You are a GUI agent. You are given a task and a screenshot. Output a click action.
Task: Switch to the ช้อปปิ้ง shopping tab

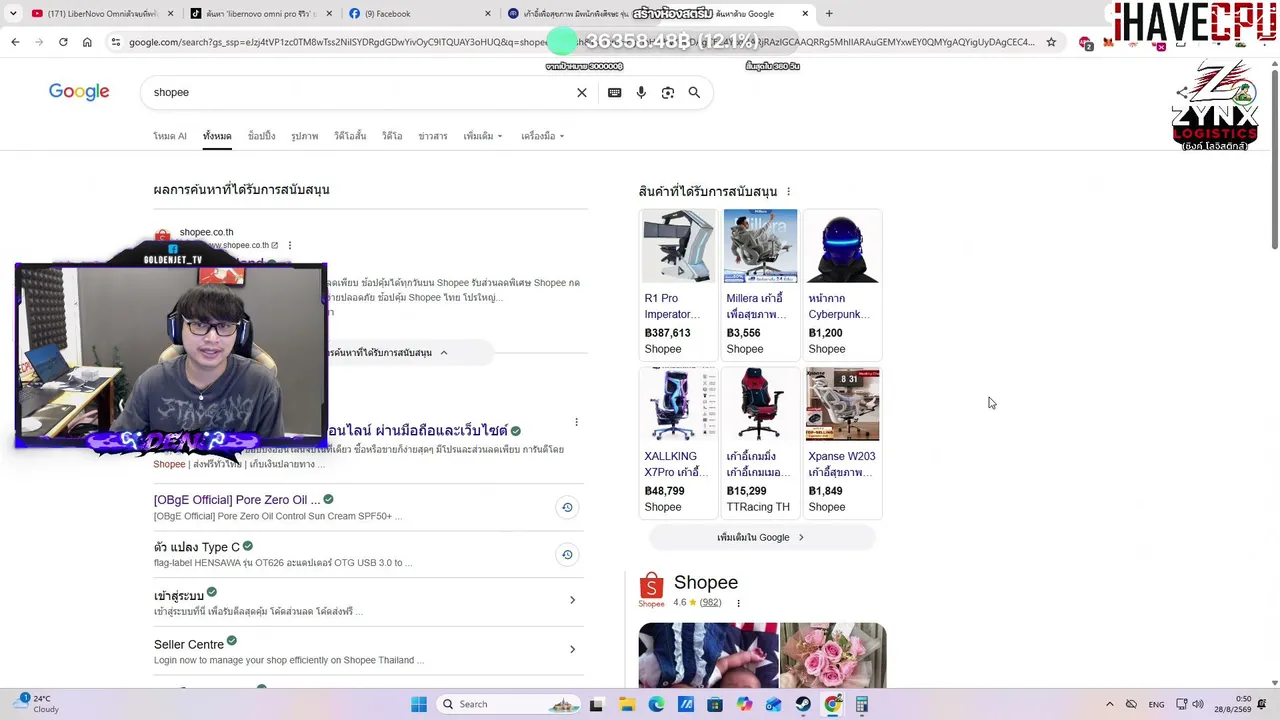tap(262, 136)
